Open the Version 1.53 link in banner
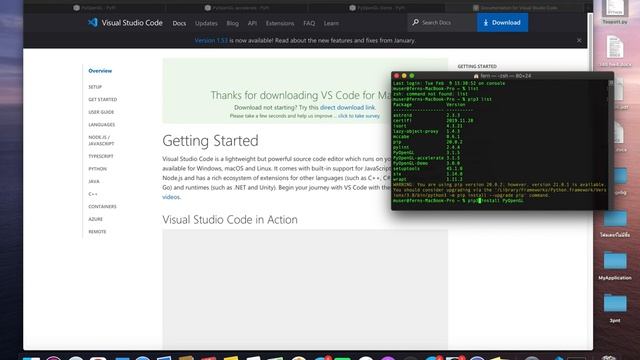This screenshot has height=360, width=640. pyautogui.click(x=211, y=40)
